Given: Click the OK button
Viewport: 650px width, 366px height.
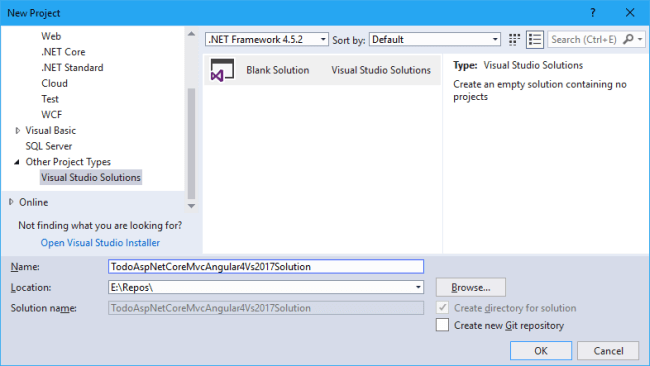Looking at the screenshot, I should tap(541, 351).
